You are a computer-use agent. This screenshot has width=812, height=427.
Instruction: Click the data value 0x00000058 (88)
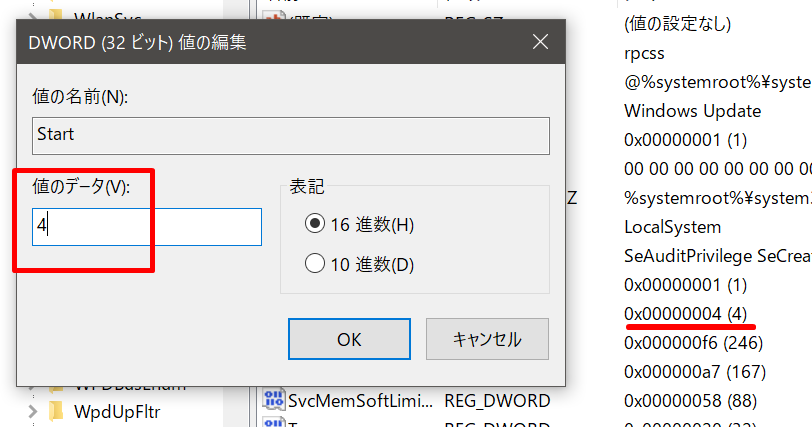690,401
